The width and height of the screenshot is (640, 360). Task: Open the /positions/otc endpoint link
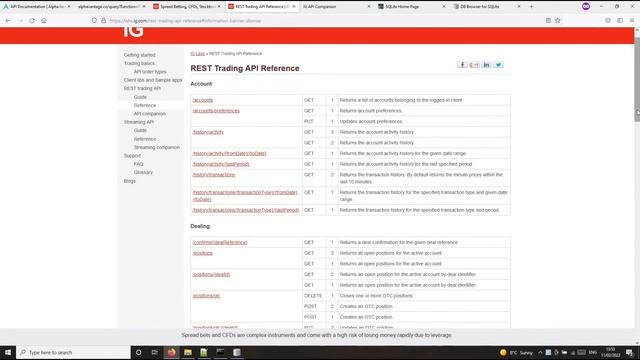(x=207, y=295)
